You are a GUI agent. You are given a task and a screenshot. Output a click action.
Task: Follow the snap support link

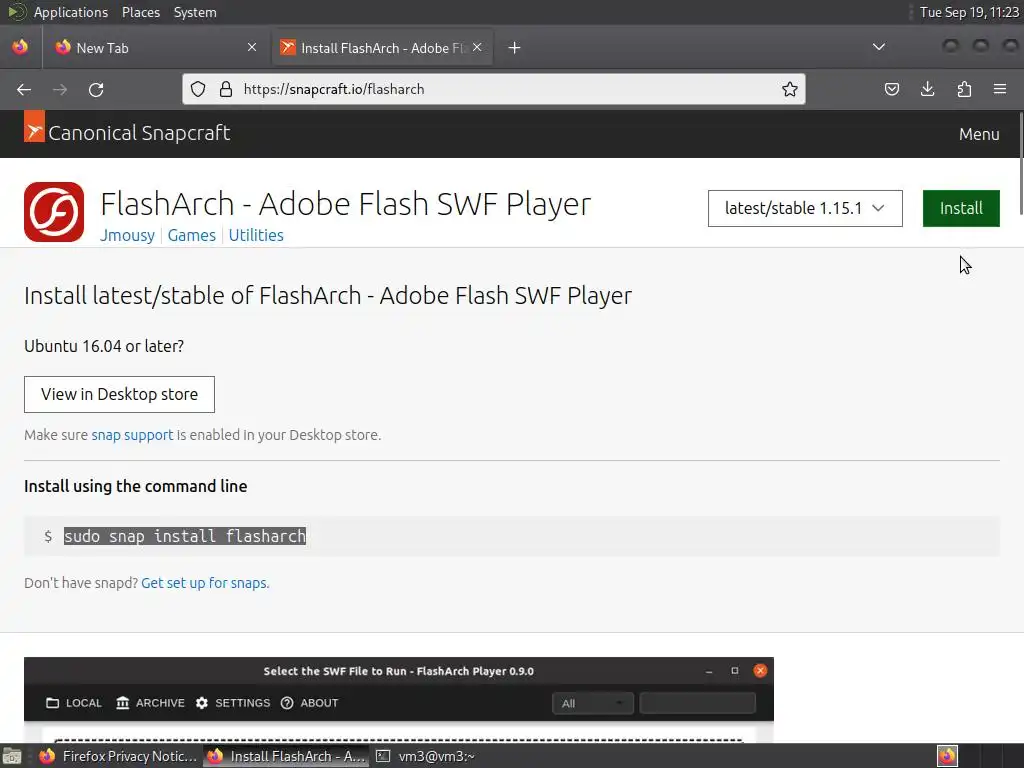click(x=133, y=435)
